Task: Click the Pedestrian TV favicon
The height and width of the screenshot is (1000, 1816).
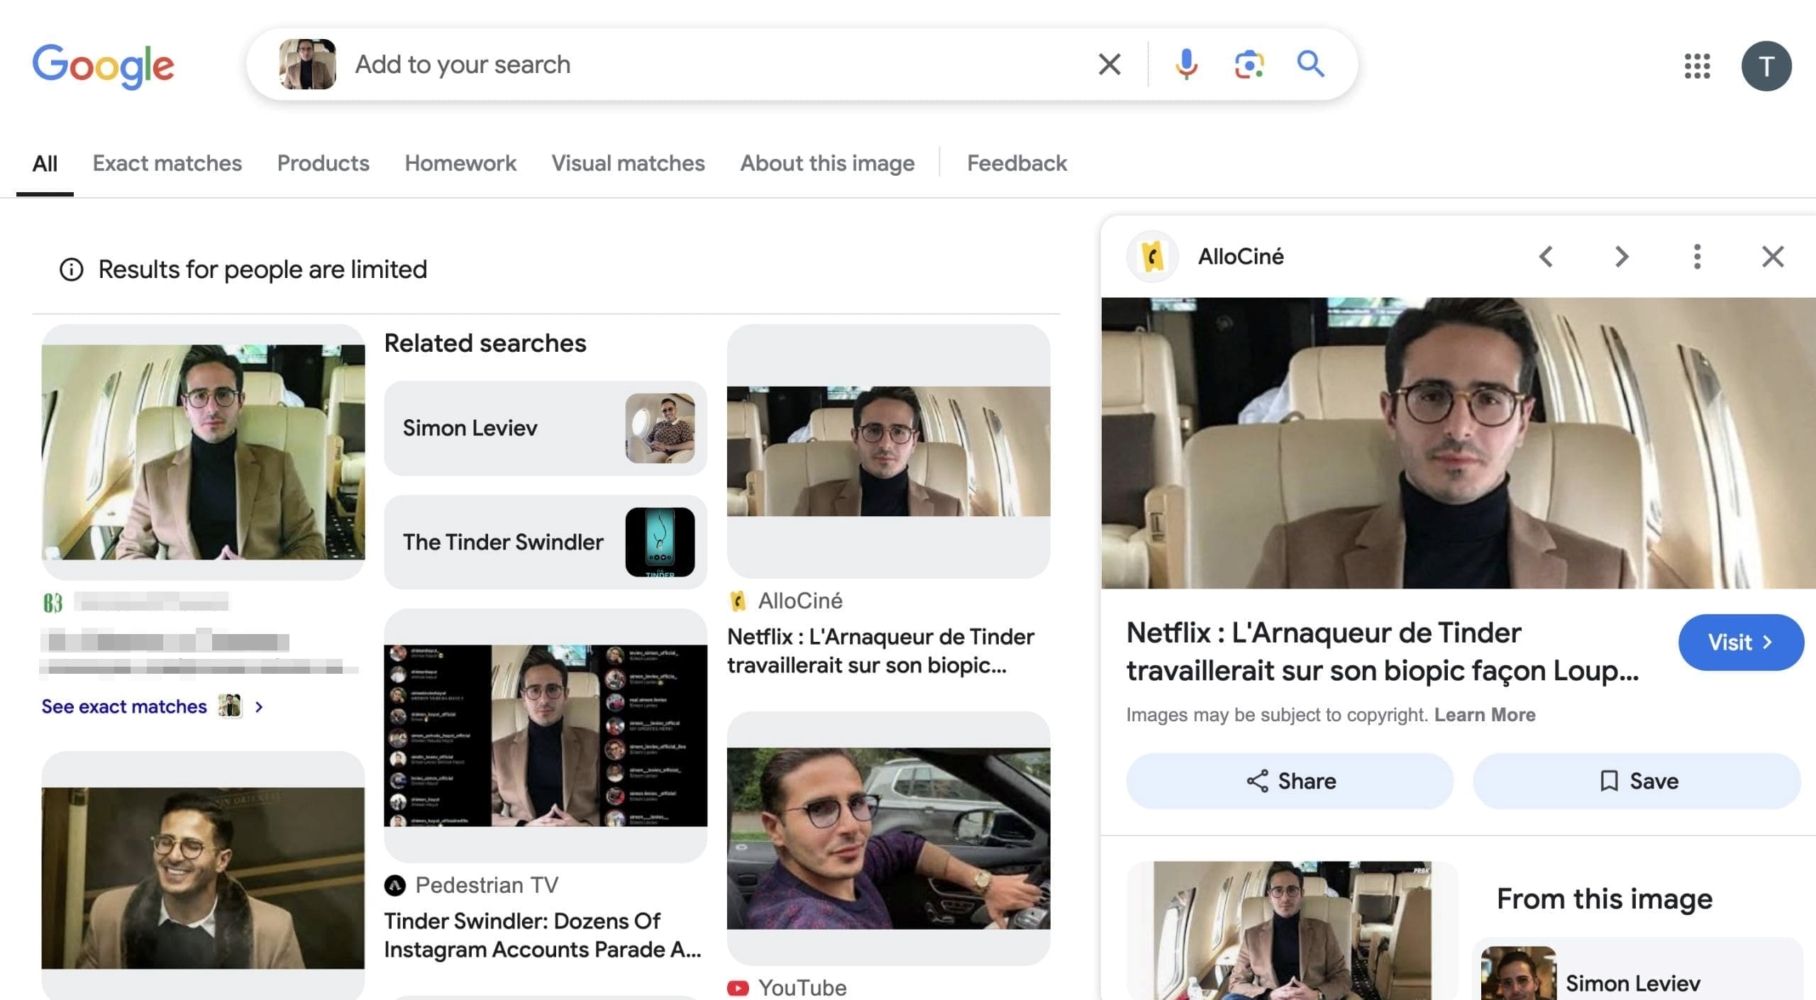Action: click(394, 885)
